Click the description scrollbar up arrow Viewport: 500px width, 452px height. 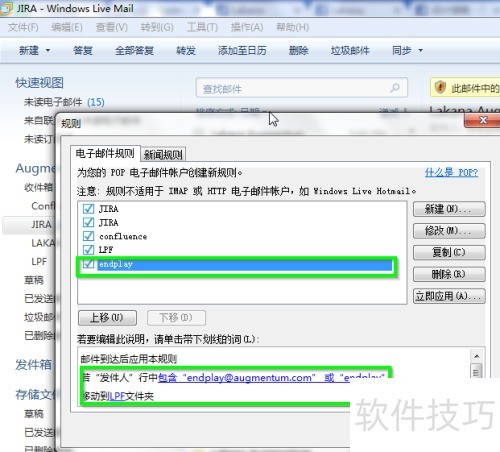tap(477, 356)
